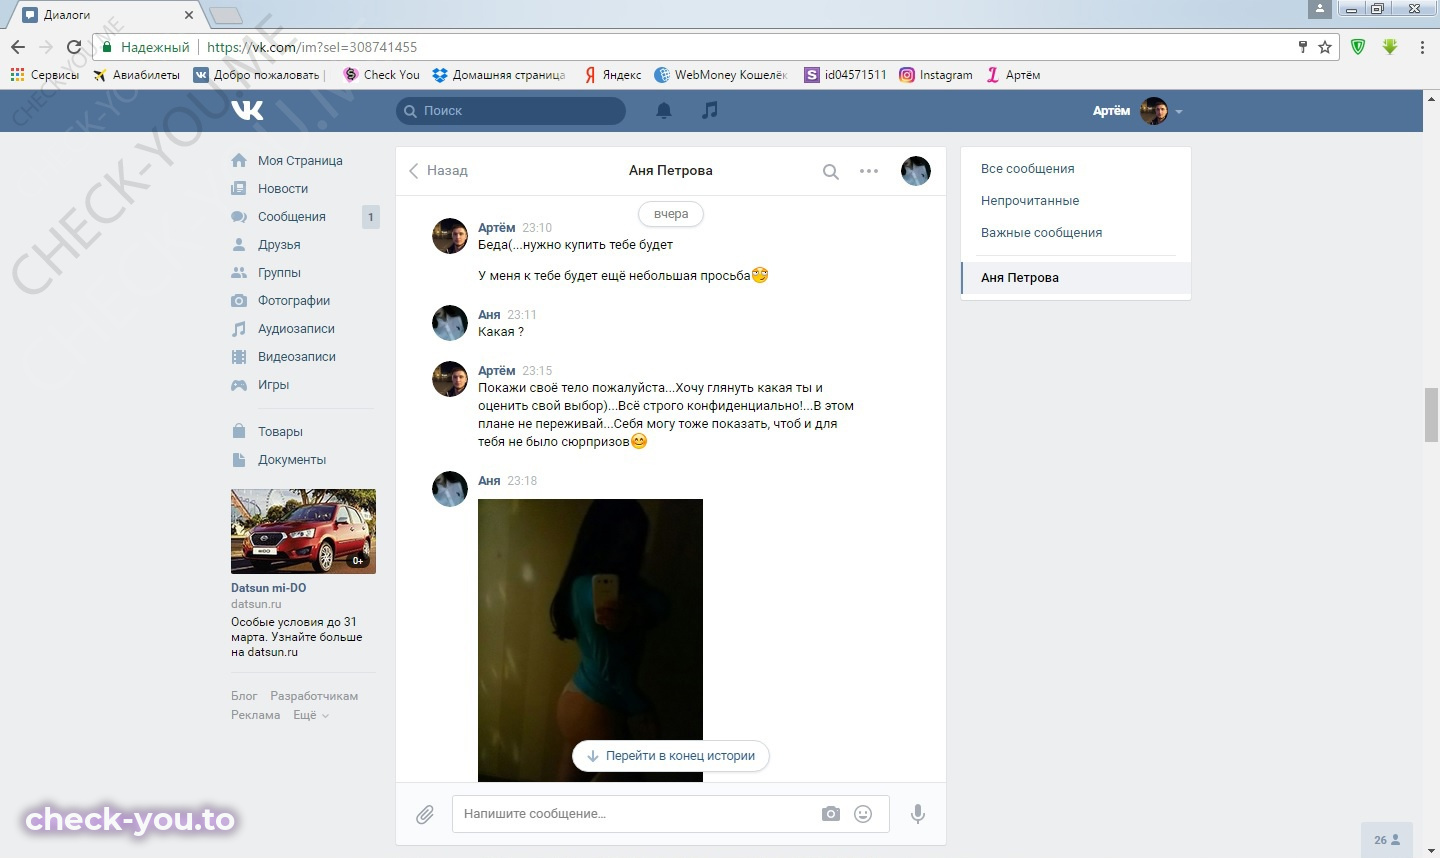
Task: Reload the page with refresh icon
Action: 74,47
